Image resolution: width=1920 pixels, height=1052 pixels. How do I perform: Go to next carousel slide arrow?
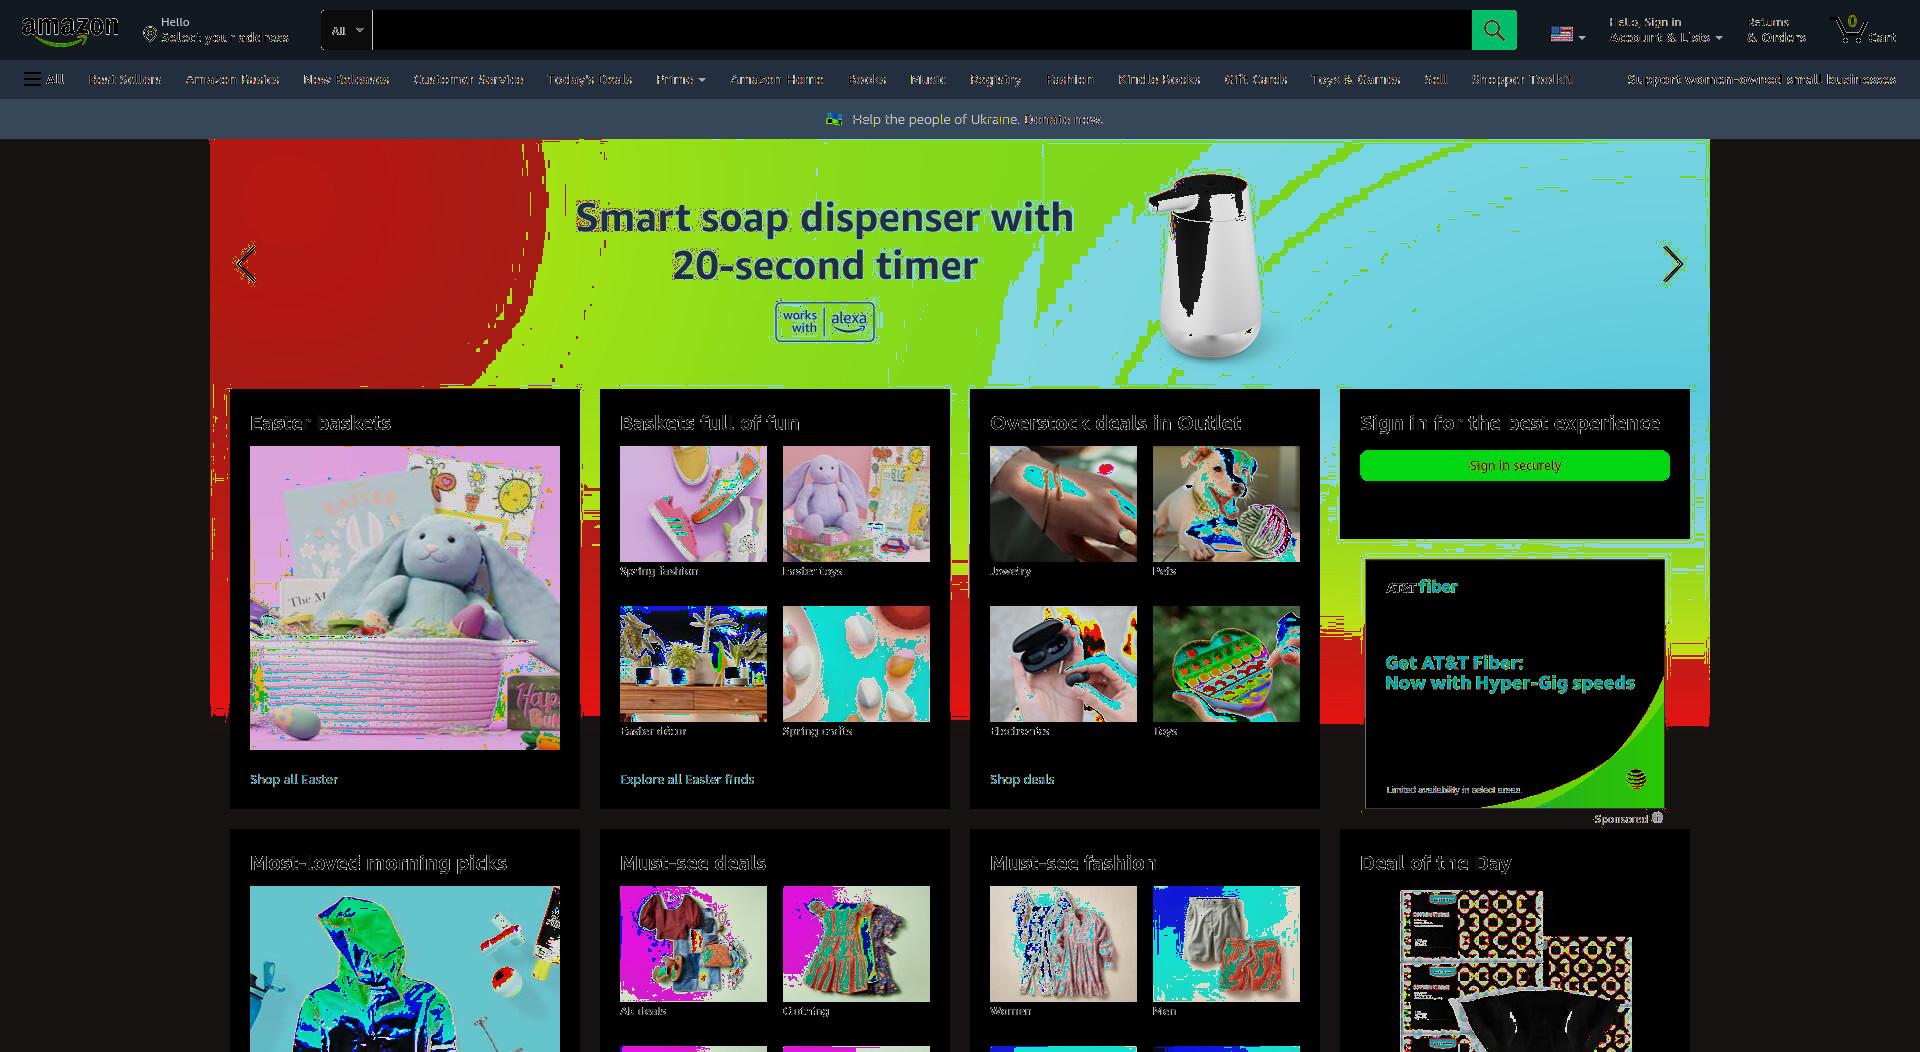coord(1673,264)
